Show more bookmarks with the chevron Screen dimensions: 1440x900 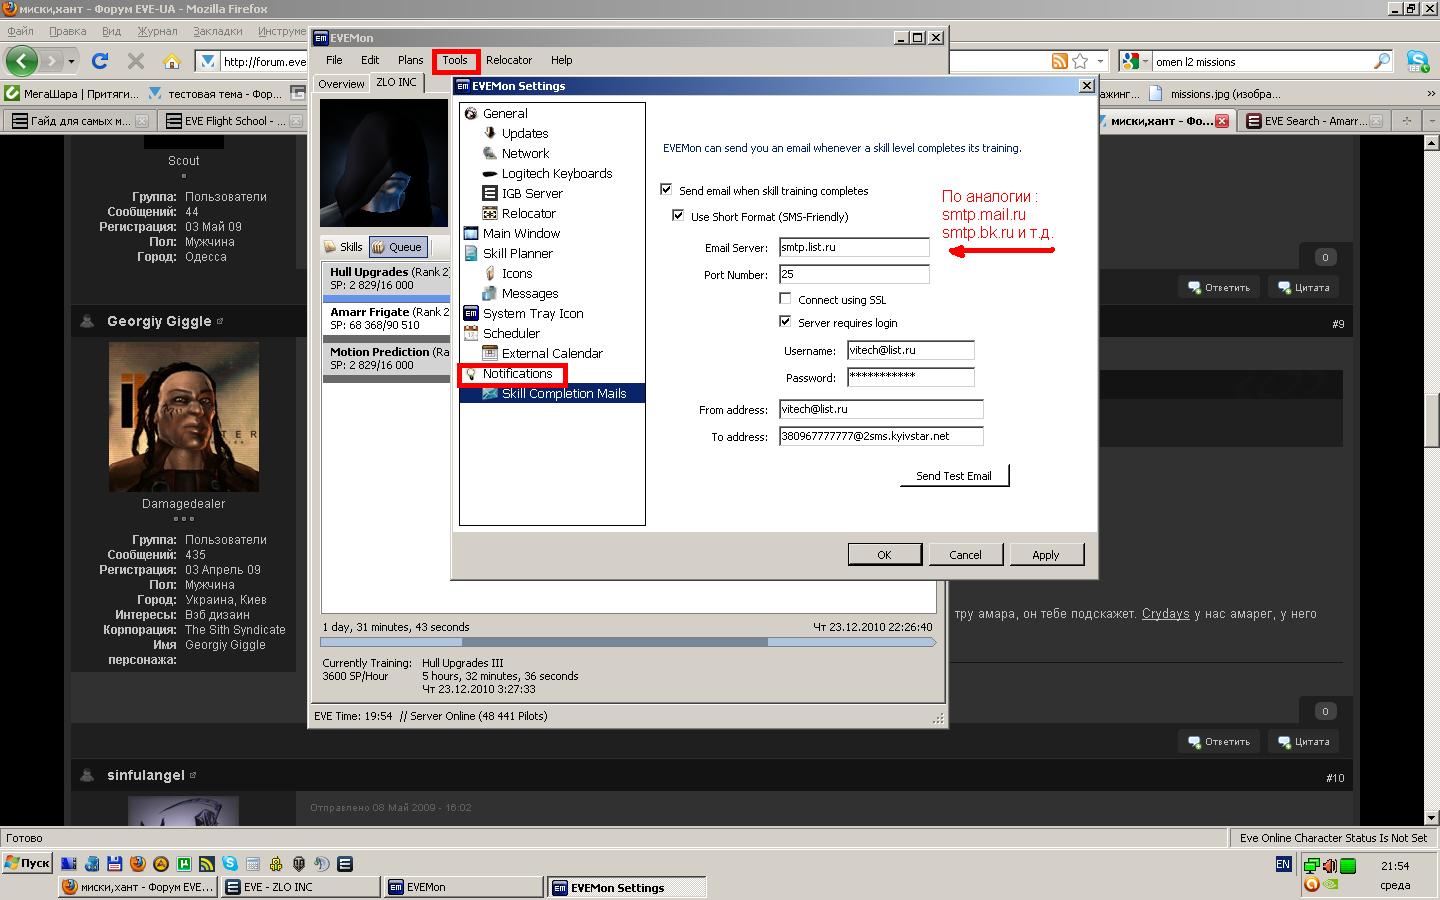(x=1431, y=94)
